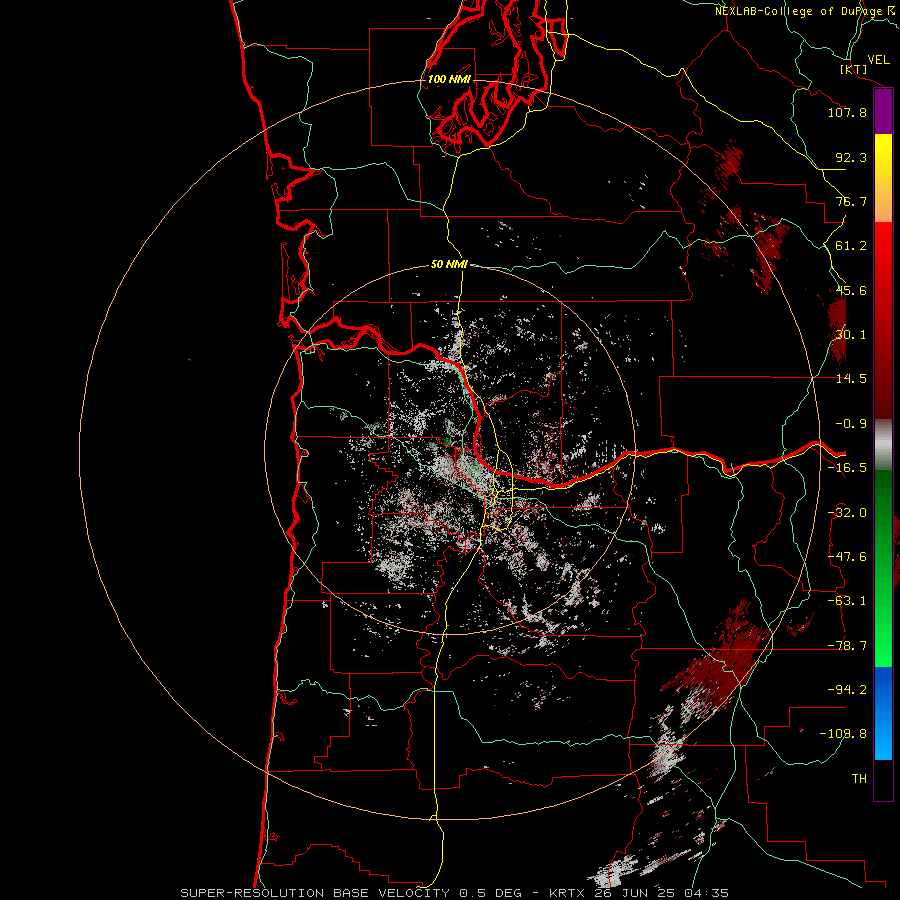Click the 61.2 velocity scale value
The height and width of the screenshot is (900, 900).
[851, 246]
